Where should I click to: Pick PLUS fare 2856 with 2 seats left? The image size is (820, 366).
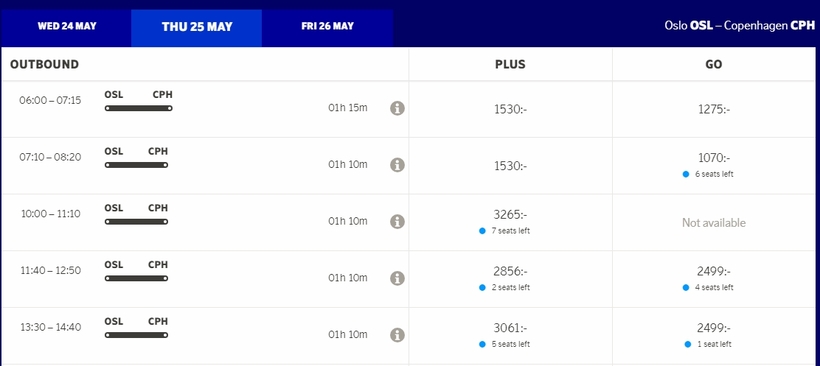510,278
